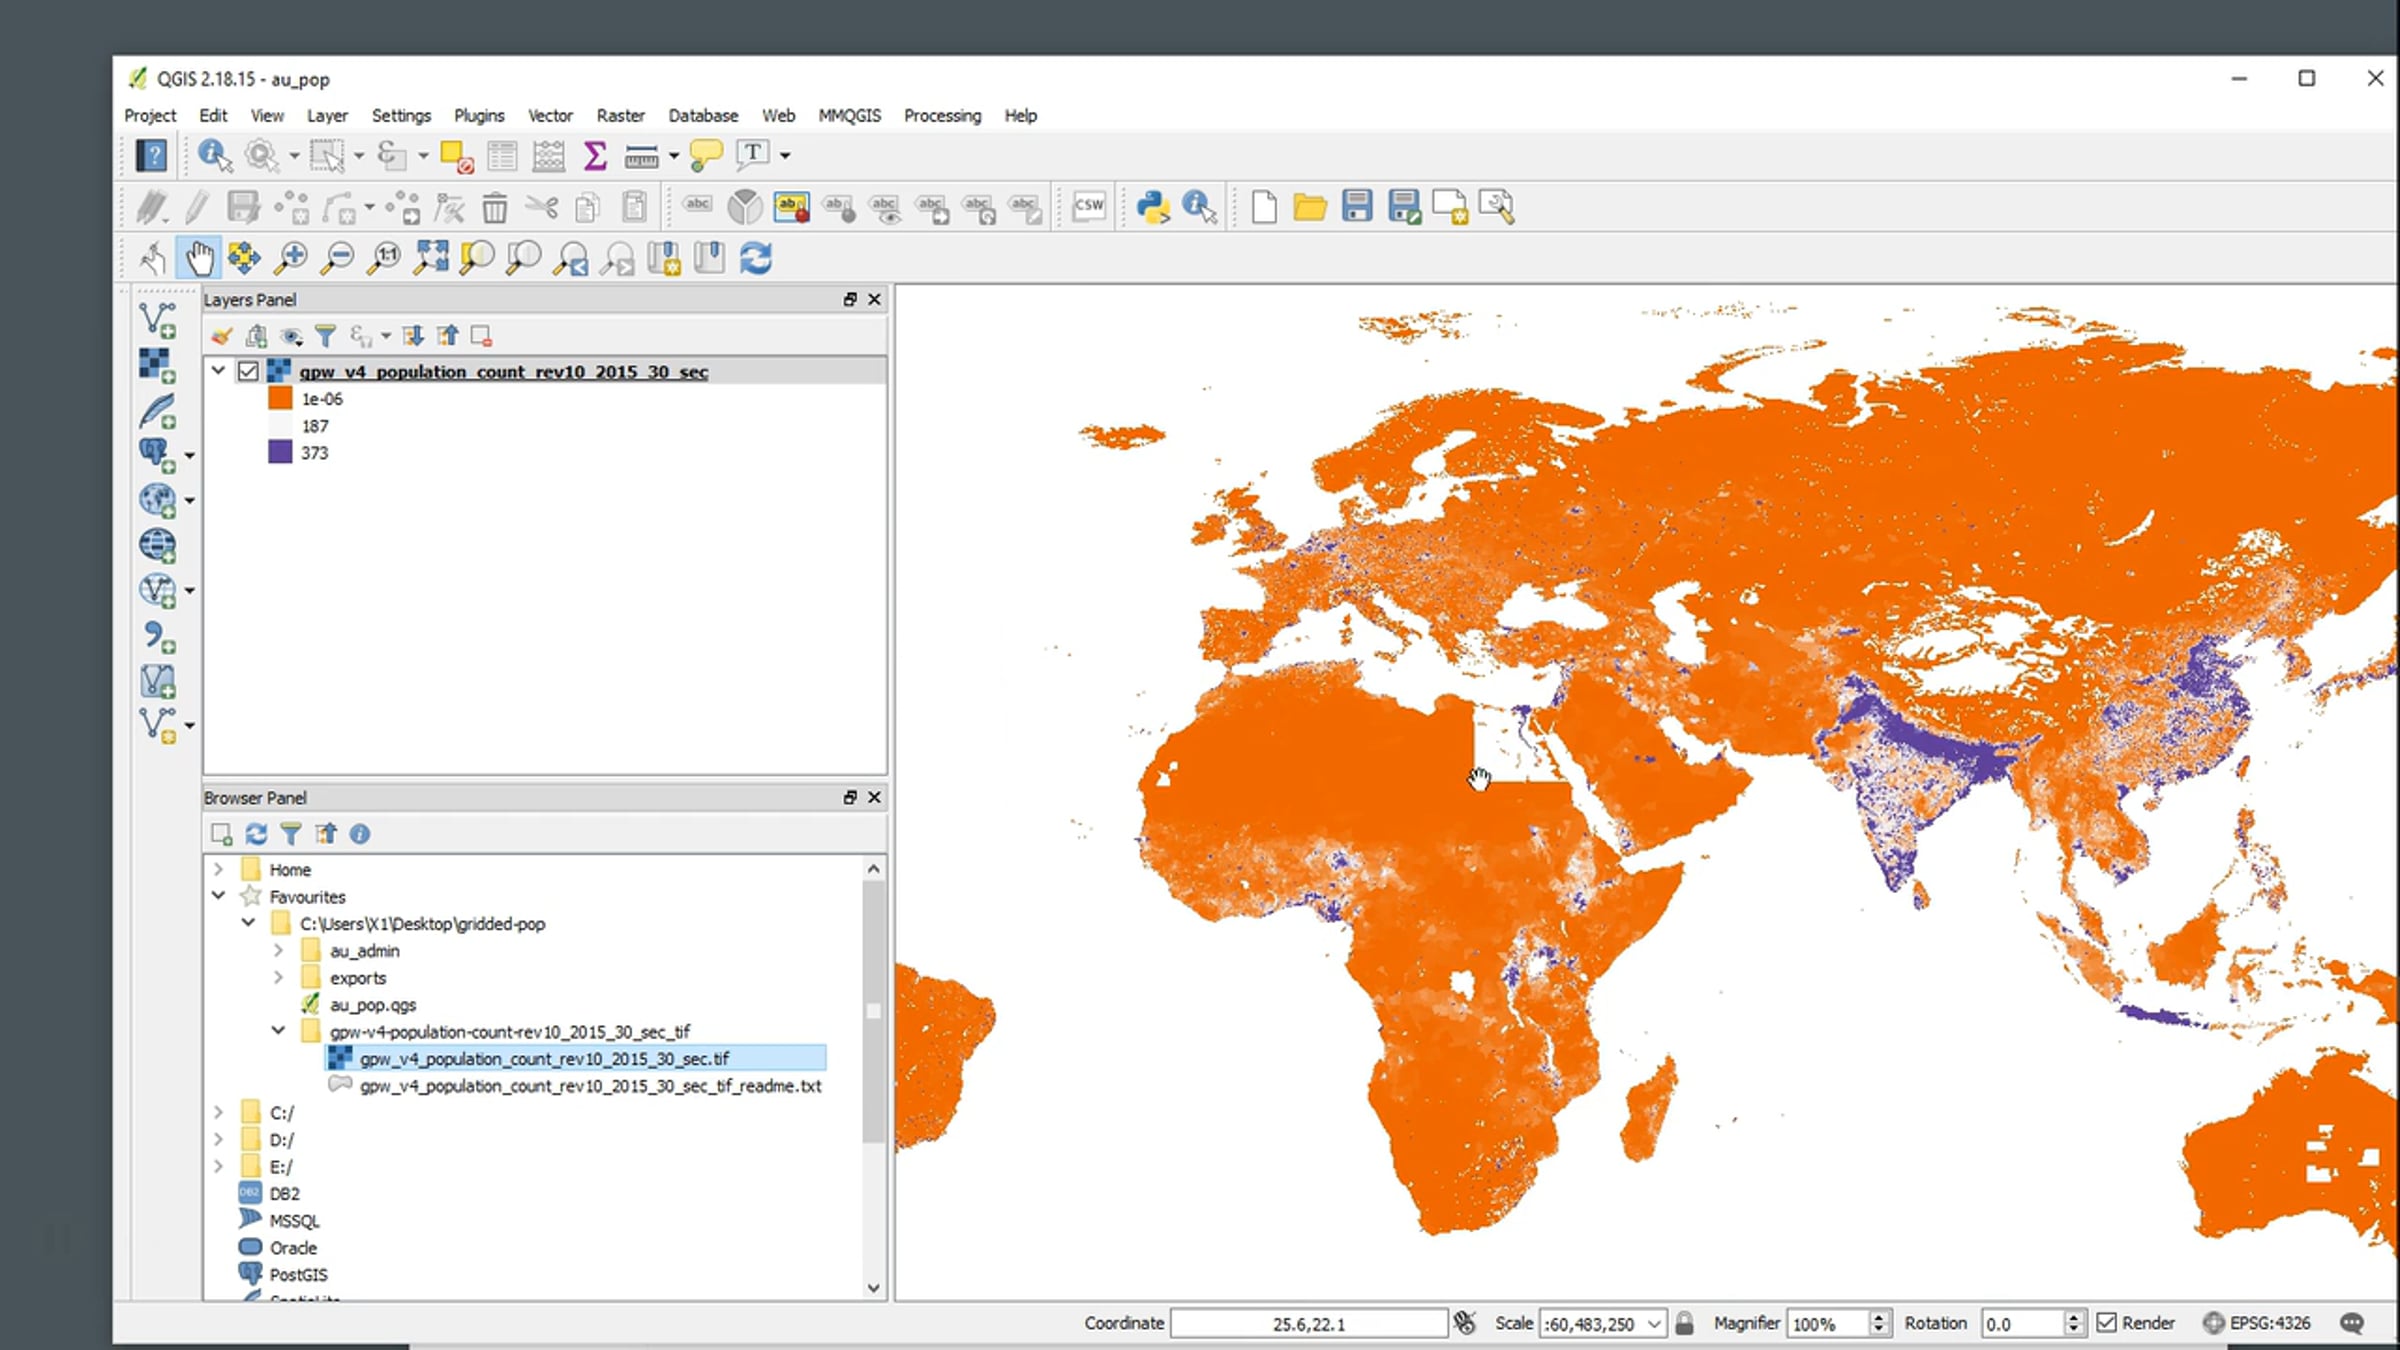The width and height of the screenshot is (2400, 1350).
Task: Click the white 187 legend swatch
Action: (280, 425)
